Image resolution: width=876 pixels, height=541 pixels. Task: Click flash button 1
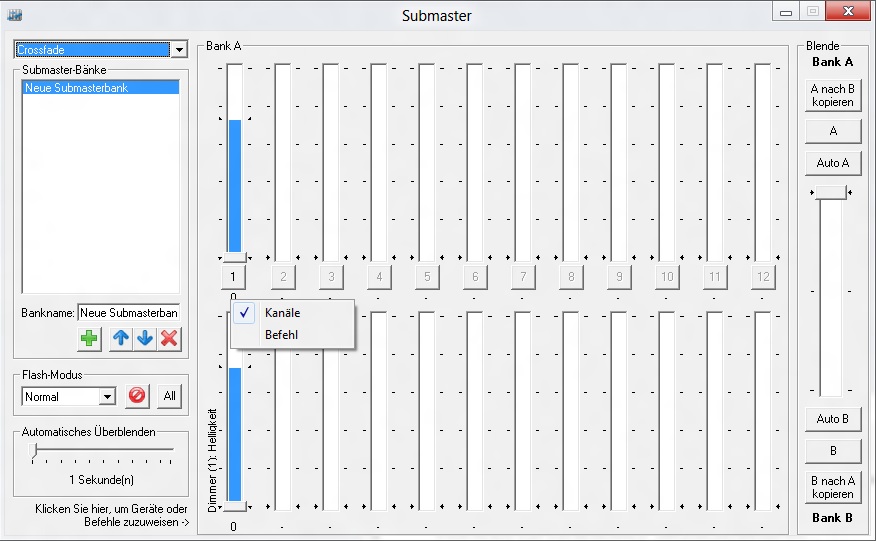(233, 277)
